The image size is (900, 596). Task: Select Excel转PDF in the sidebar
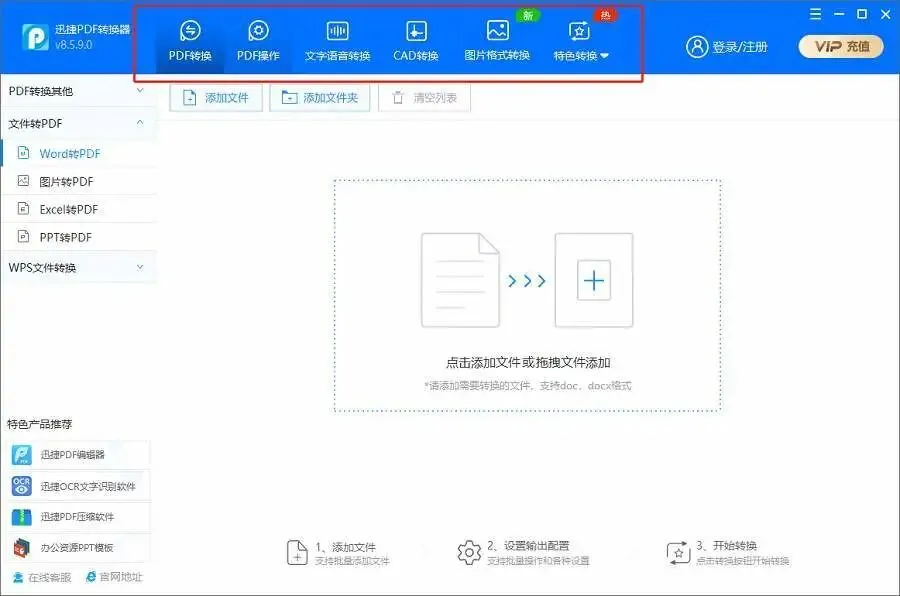tap(80, 210)
